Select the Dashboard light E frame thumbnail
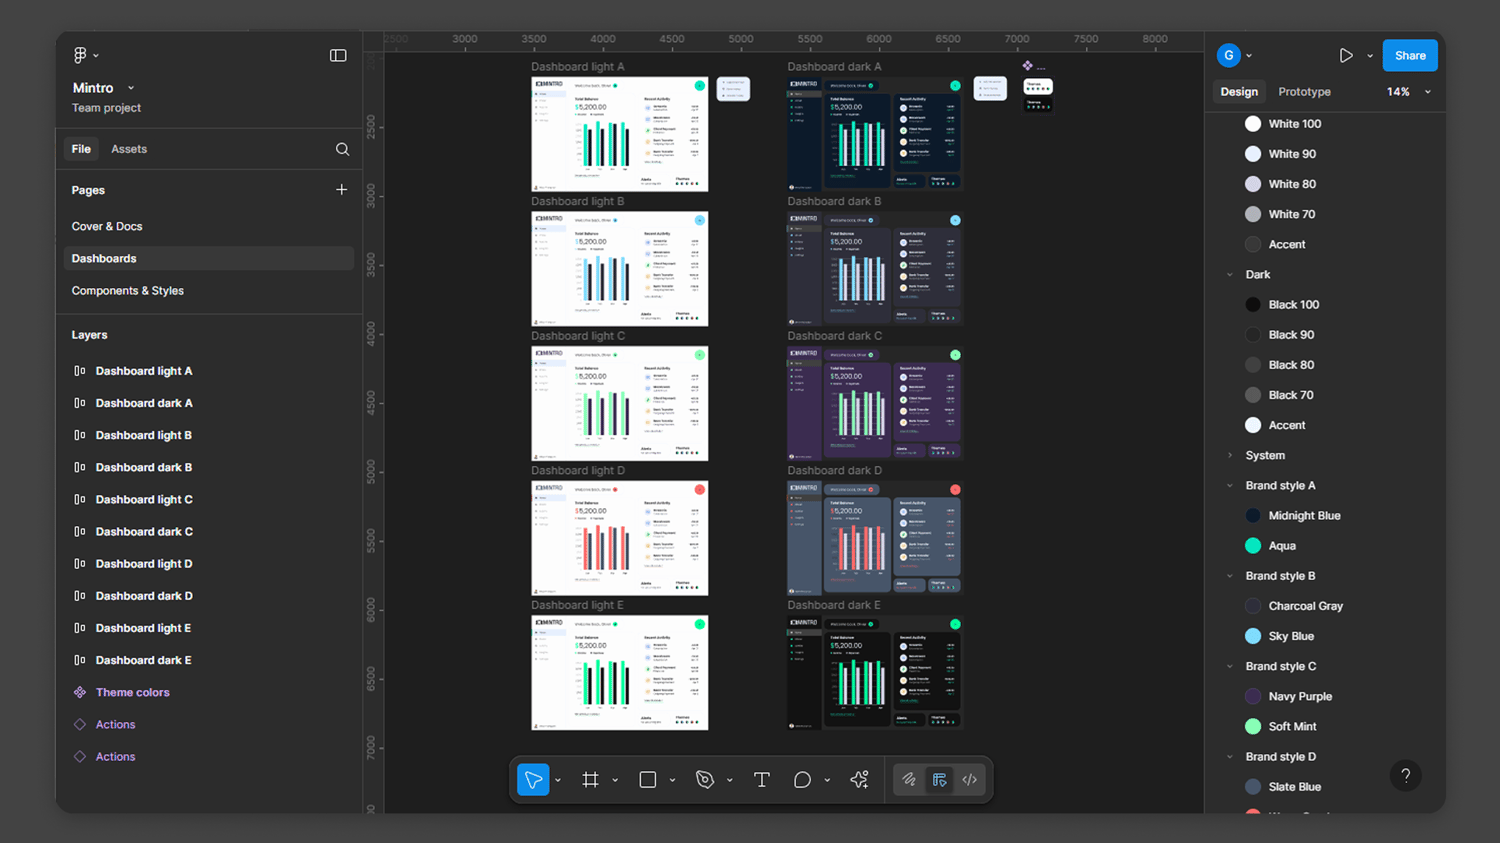This screenshot has height=843, width=1500. click(x=620, y=672)
